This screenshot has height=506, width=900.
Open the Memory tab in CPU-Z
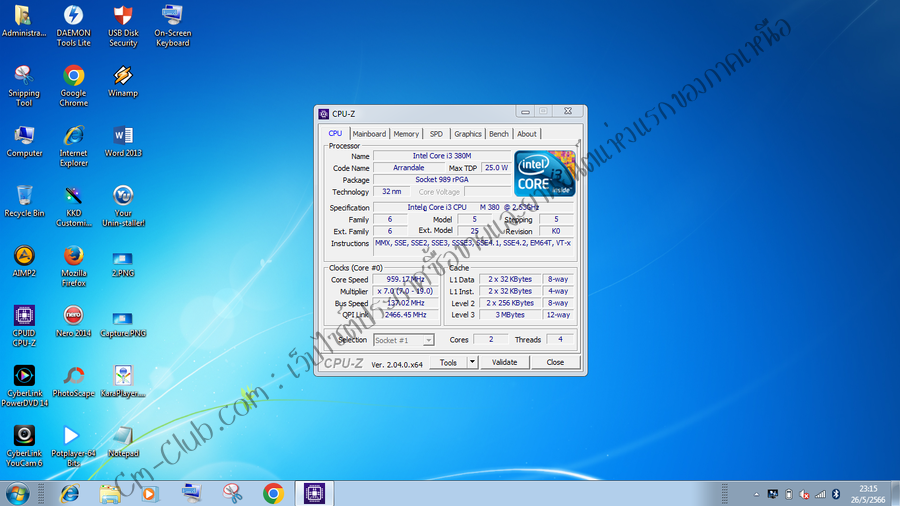(406, 134)
